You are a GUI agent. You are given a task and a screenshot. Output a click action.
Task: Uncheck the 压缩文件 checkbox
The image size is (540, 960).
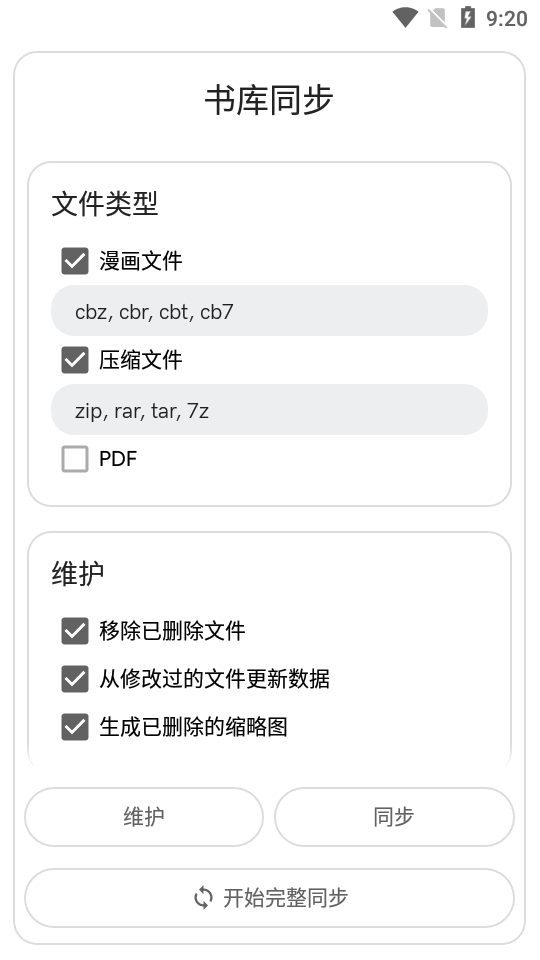coord(75,360)
